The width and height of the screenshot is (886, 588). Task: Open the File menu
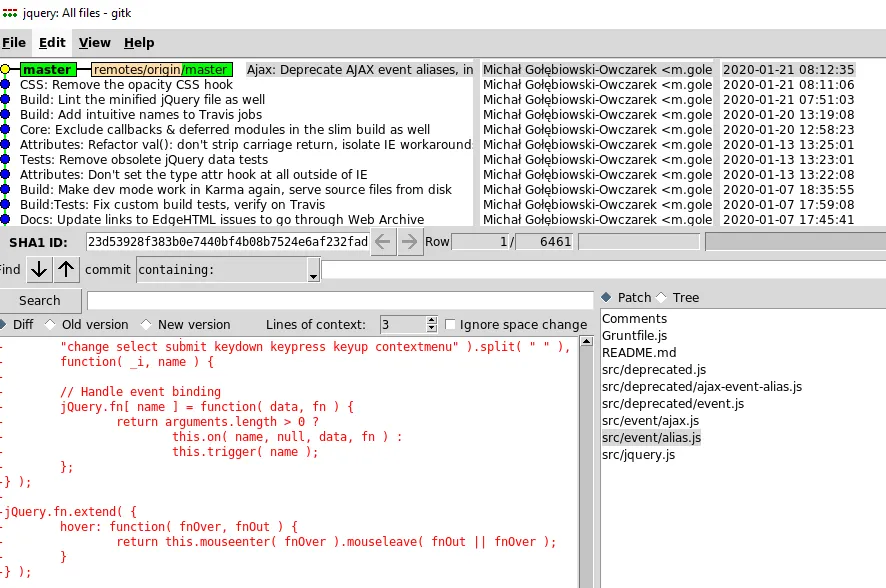pyautogui.click(x=14, y=43)
